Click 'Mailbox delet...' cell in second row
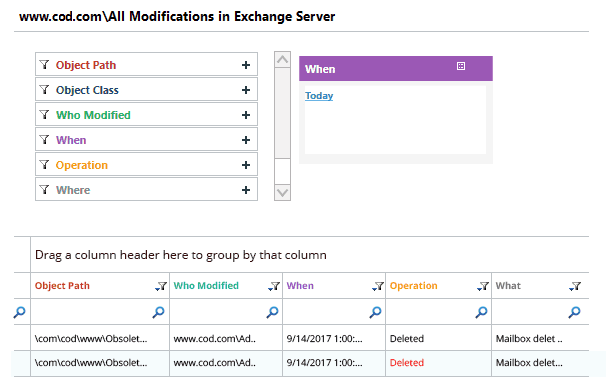612x382 pixels. 540,362
